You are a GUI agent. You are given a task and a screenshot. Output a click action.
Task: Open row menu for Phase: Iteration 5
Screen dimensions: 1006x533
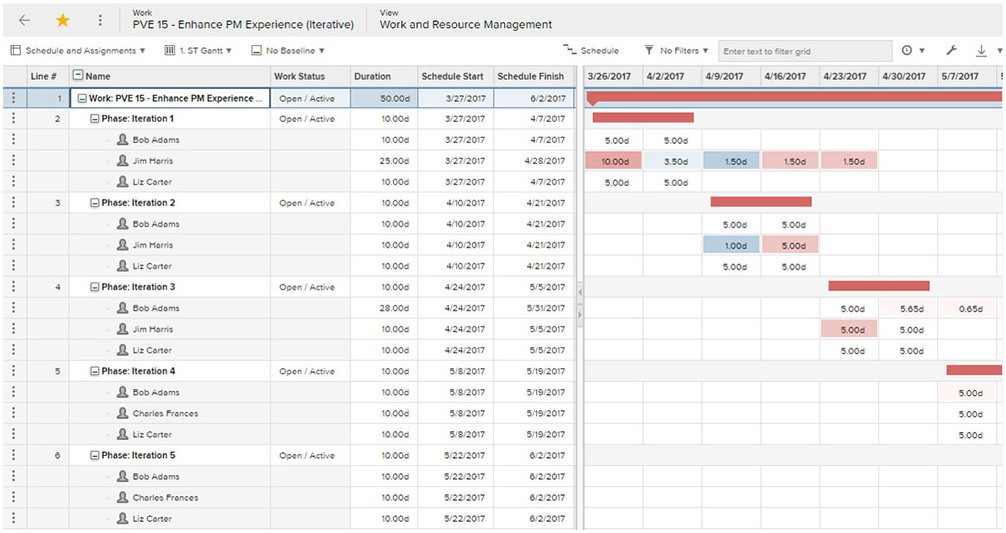pos(13,455)
